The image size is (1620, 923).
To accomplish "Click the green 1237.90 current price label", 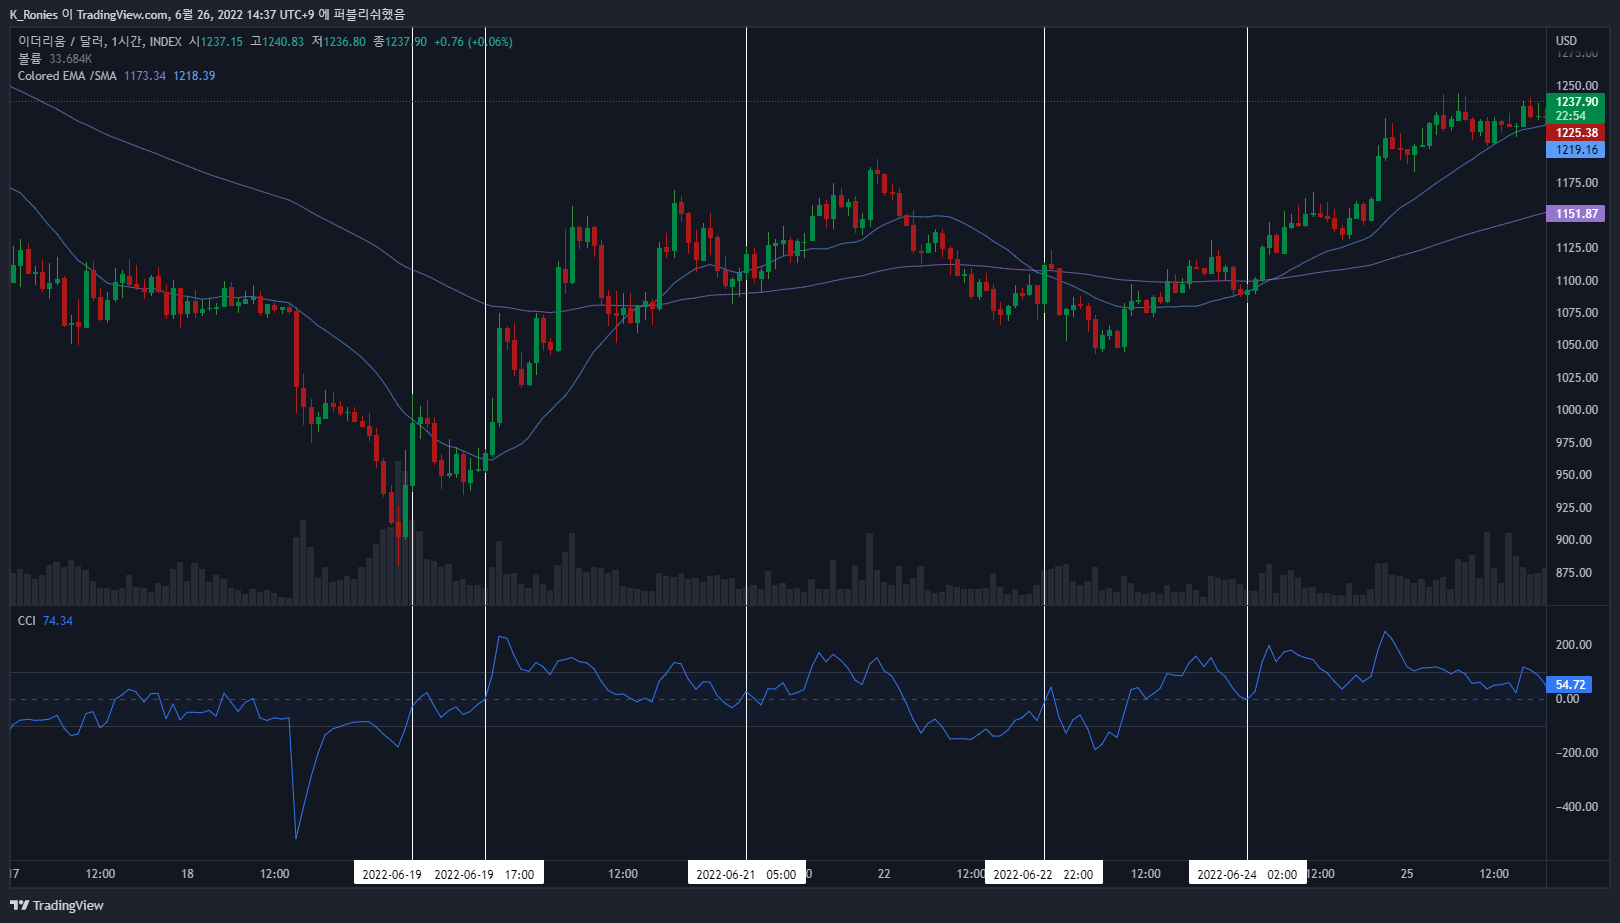I will 1575,101.
